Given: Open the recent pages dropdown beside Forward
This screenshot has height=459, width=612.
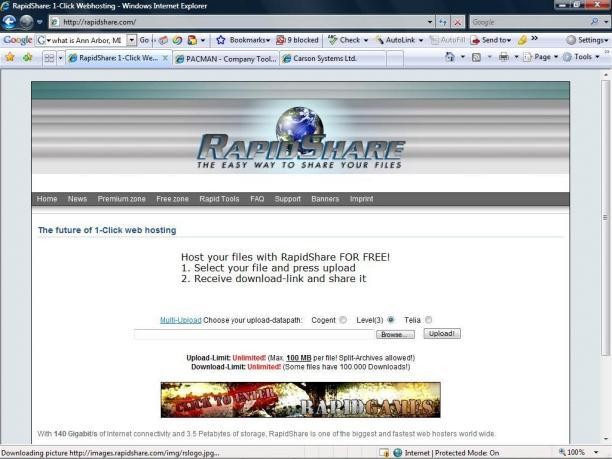Looking at the screenshot, I should tap(40, 22).
